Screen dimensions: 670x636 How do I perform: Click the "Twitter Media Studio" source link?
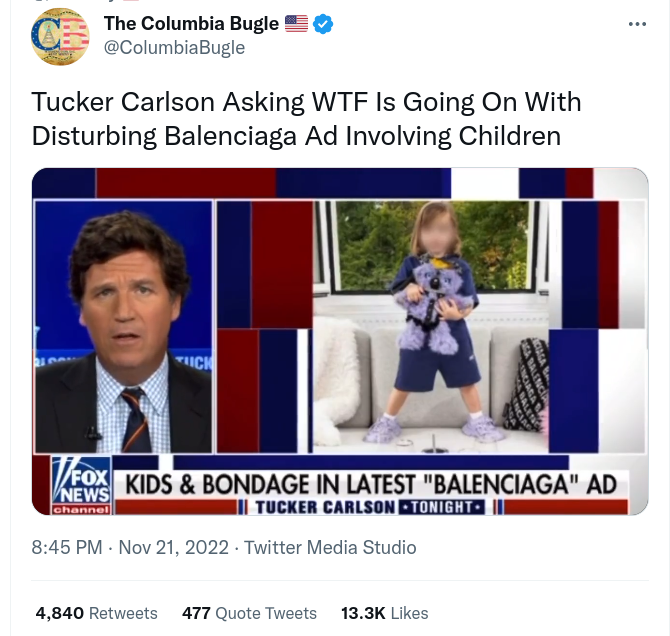330,547
